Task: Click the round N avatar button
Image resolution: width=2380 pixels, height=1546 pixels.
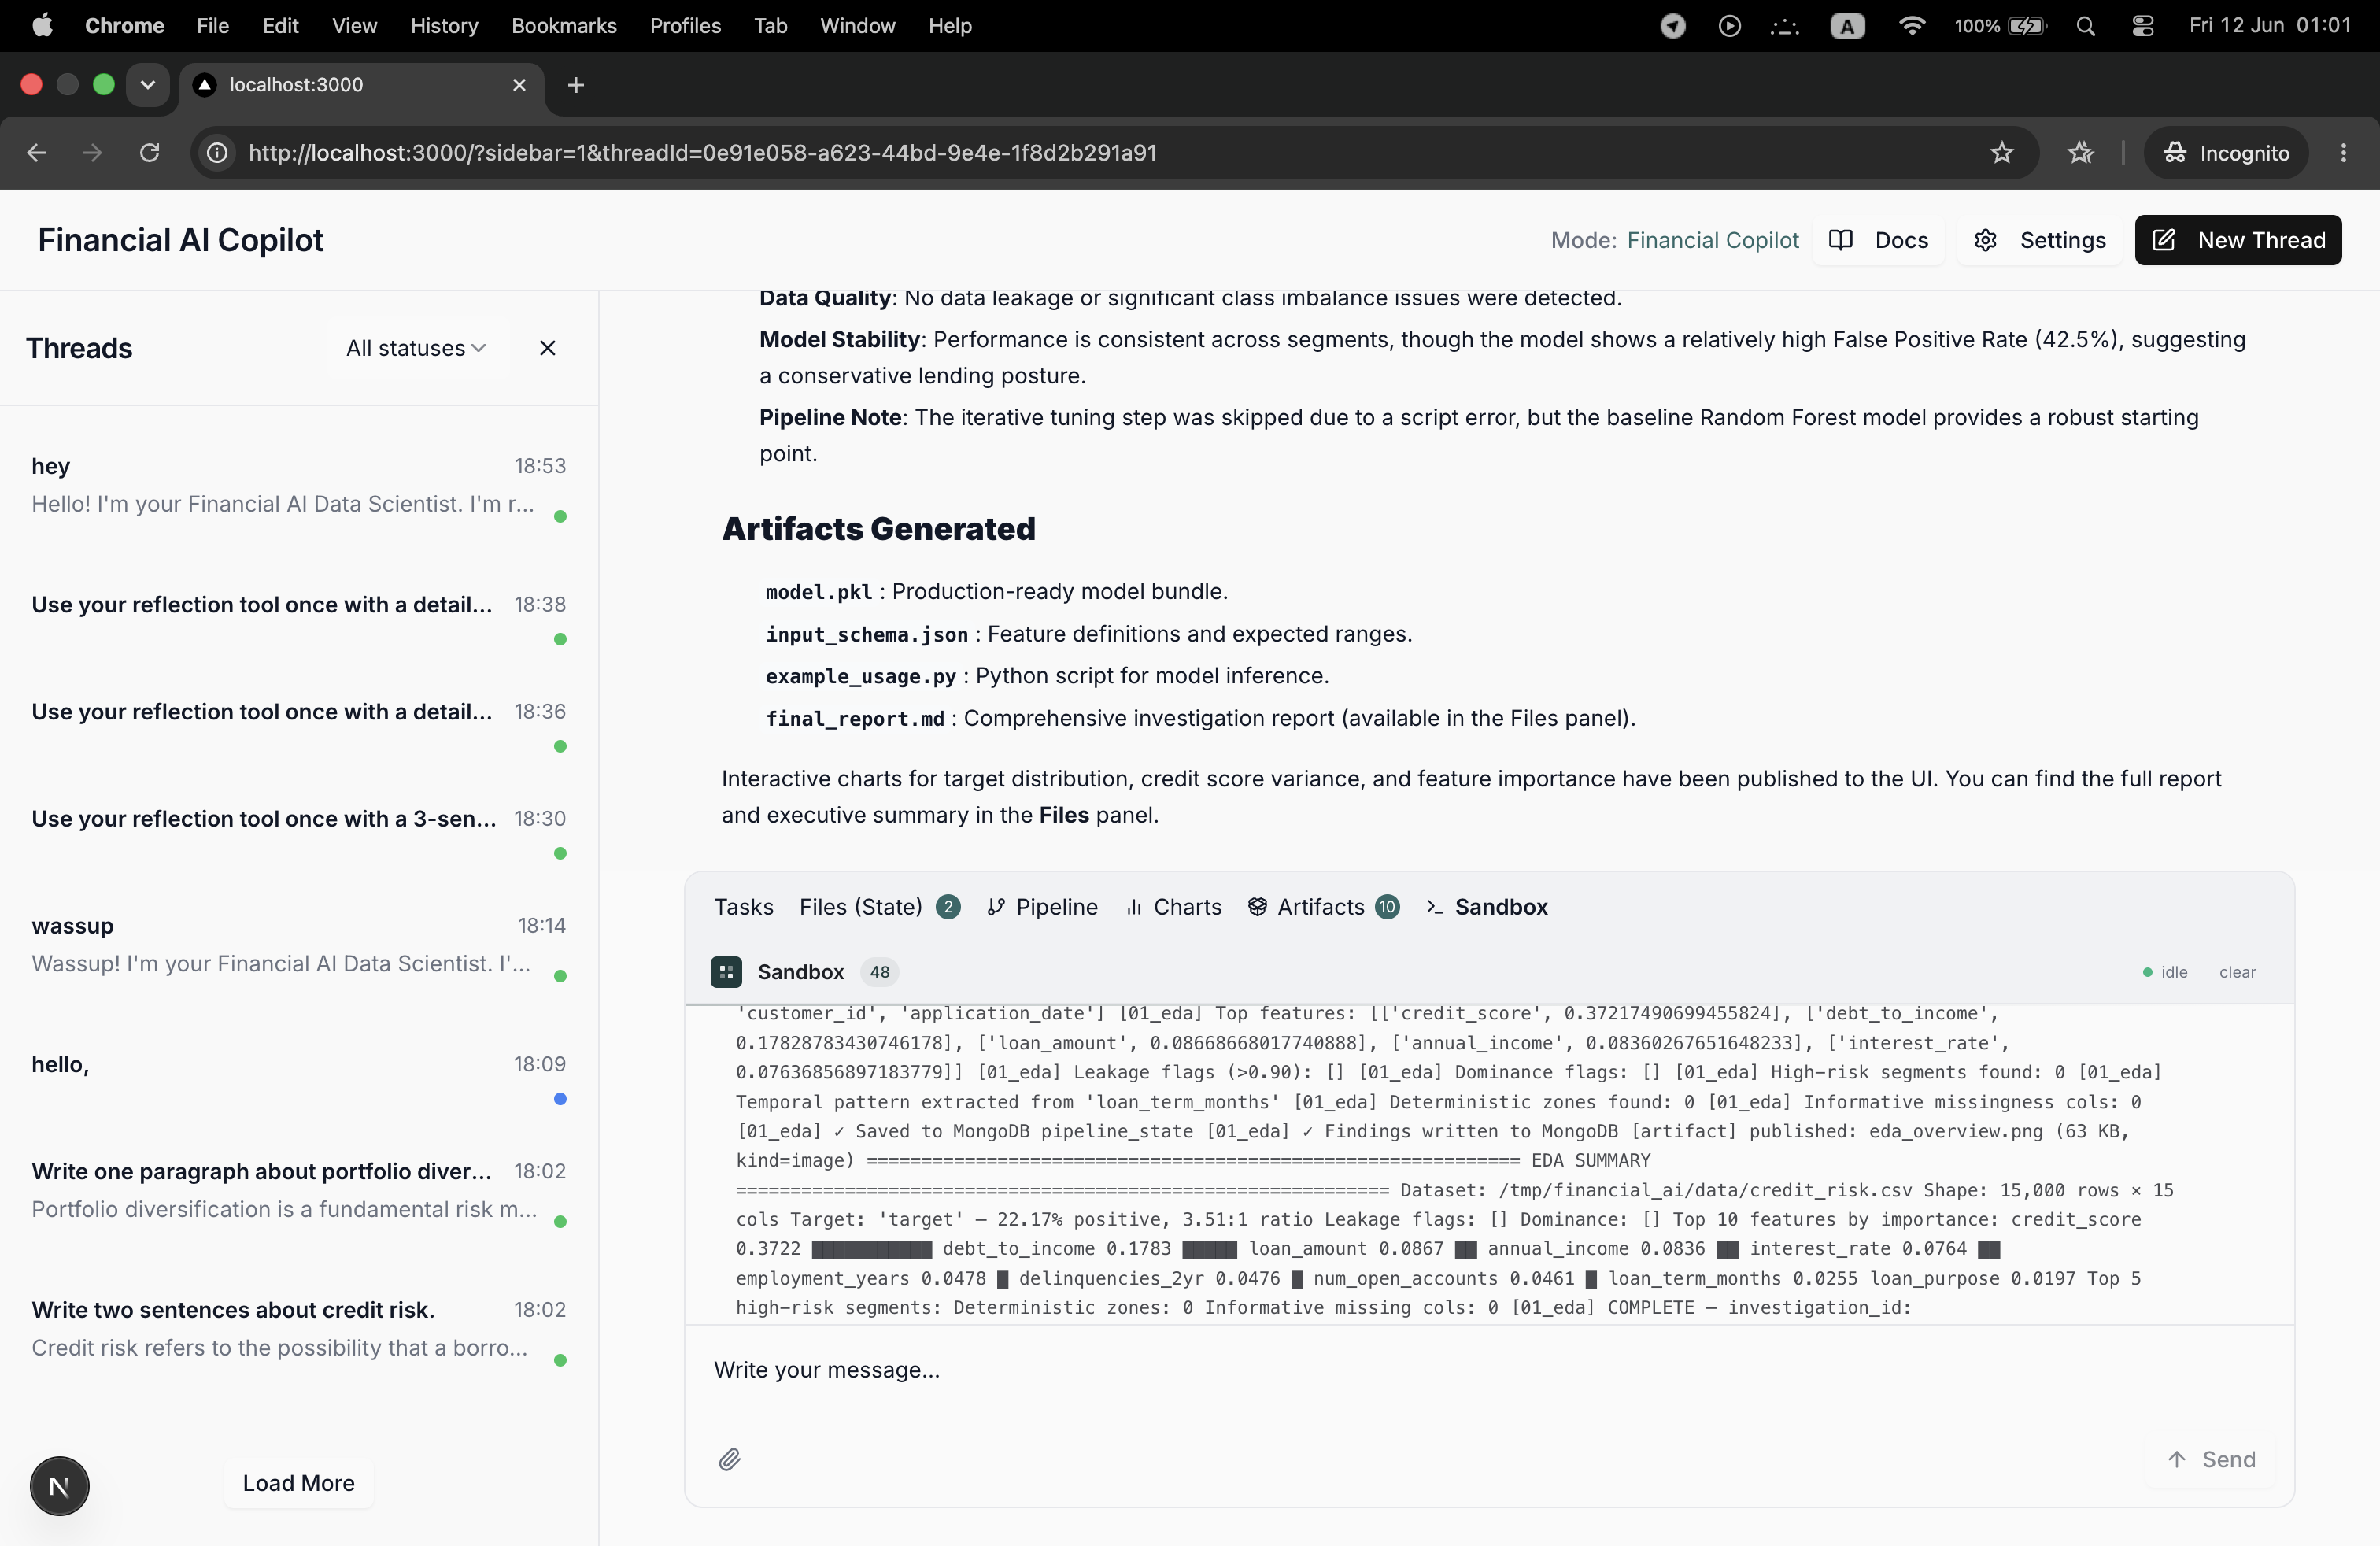Action: (x=59, y=1485)
